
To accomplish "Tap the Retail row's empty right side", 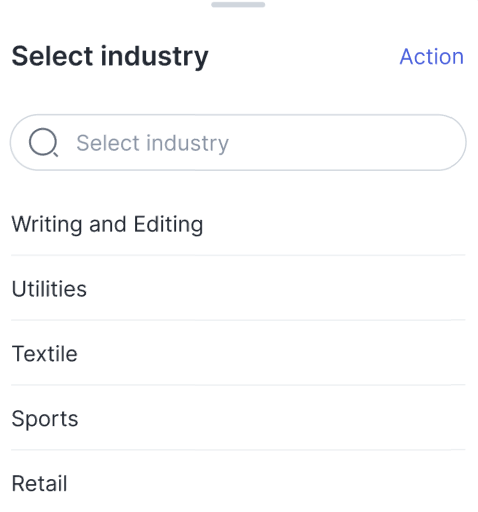I will pos(267,483).
